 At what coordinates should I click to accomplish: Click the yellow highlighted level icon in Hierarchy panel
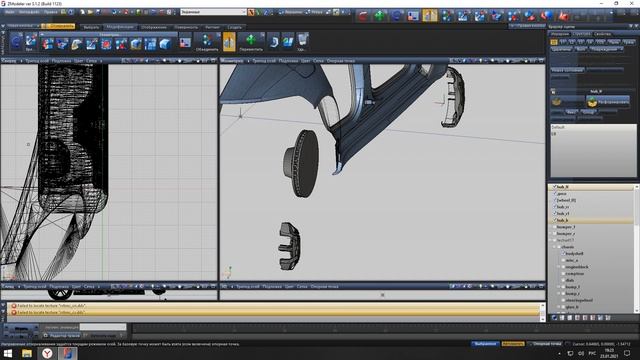(x=553, y=42)
